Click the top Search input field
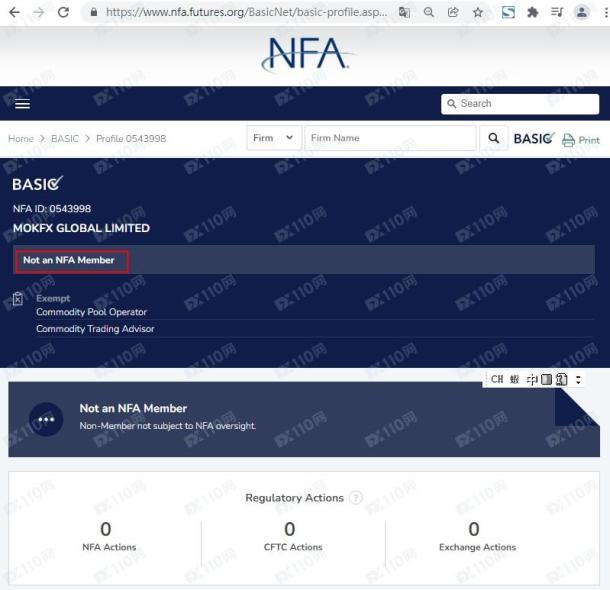The image size is (610, 590). (520, 104)
